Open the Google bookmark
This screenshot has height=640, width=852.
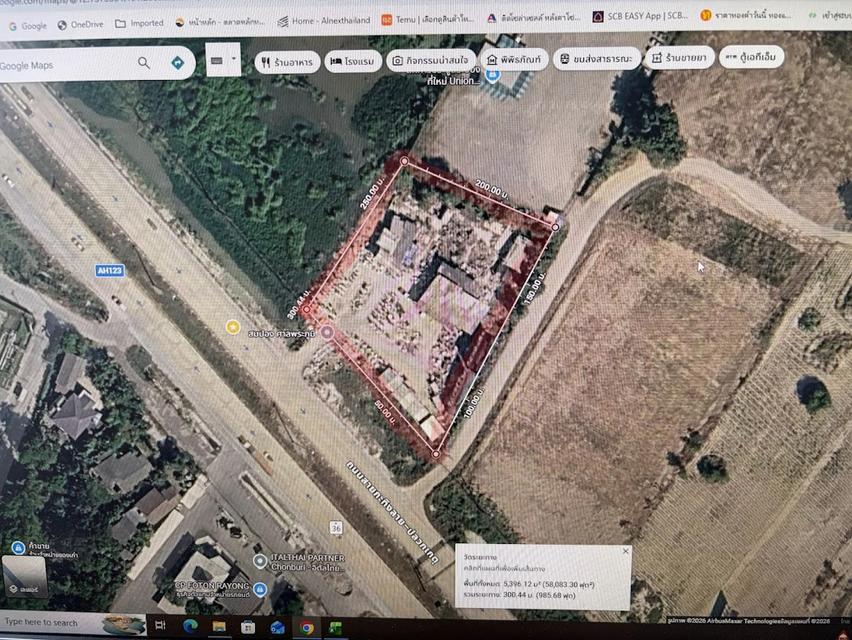pyautogui.click(x=28, y=26)
